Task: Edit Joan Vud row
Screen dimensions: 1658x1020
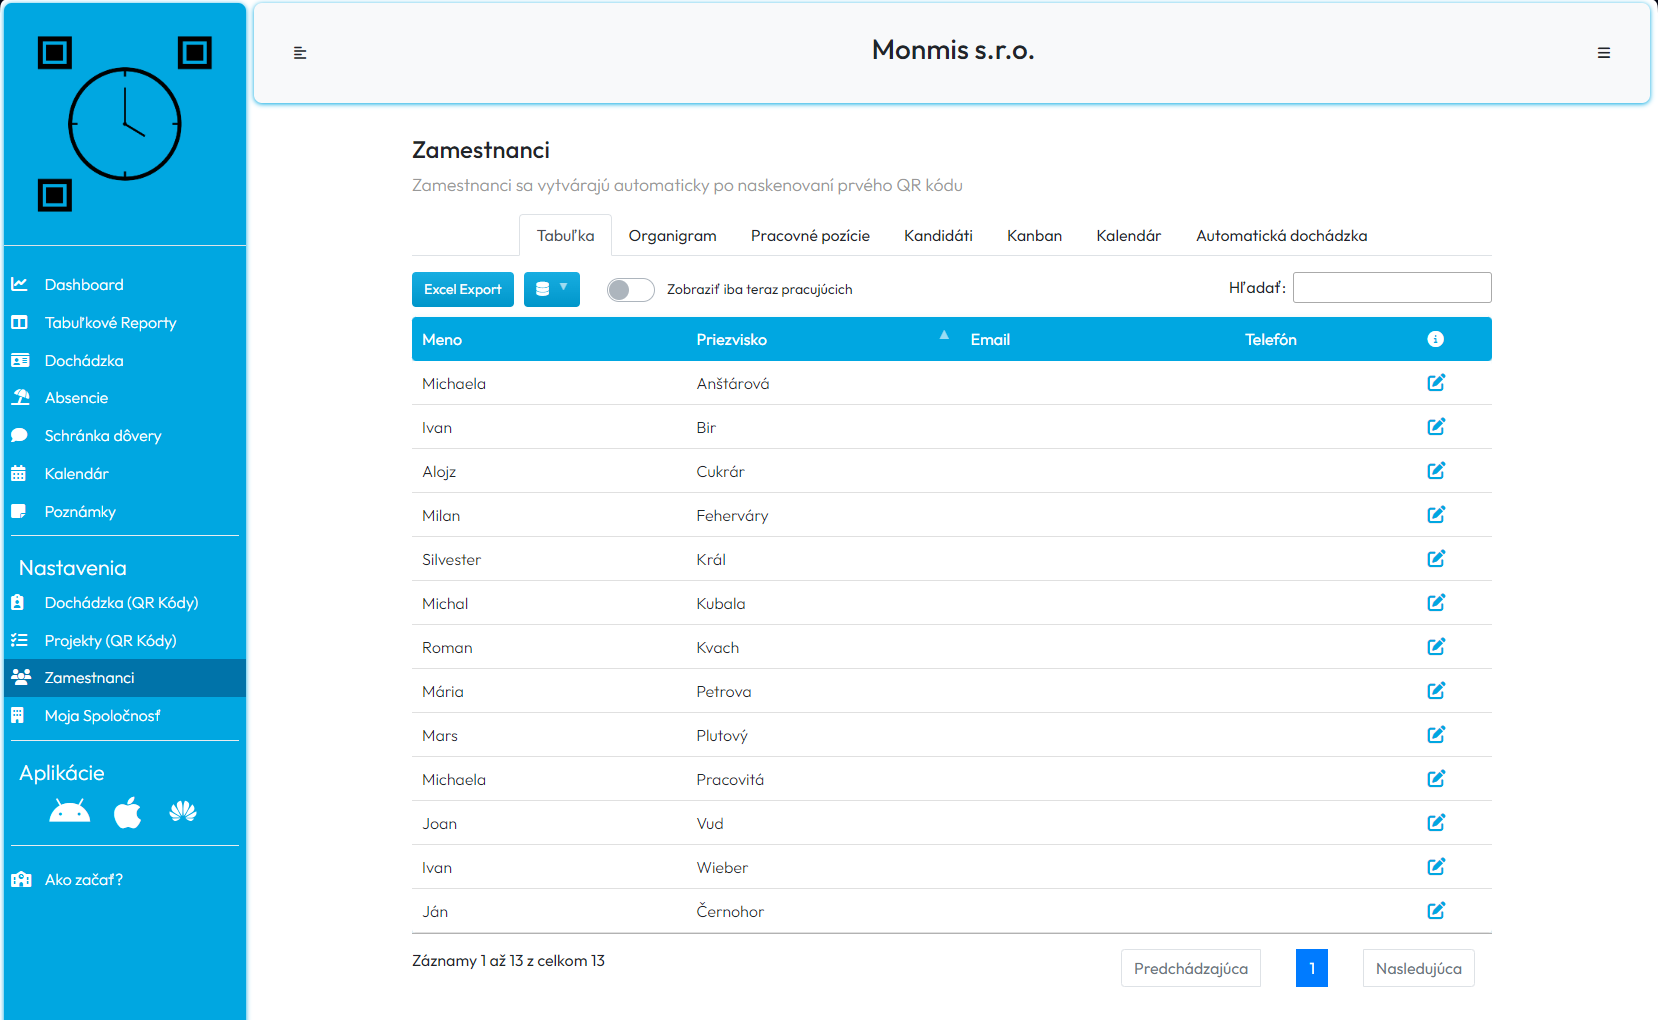Action: 1436,823
